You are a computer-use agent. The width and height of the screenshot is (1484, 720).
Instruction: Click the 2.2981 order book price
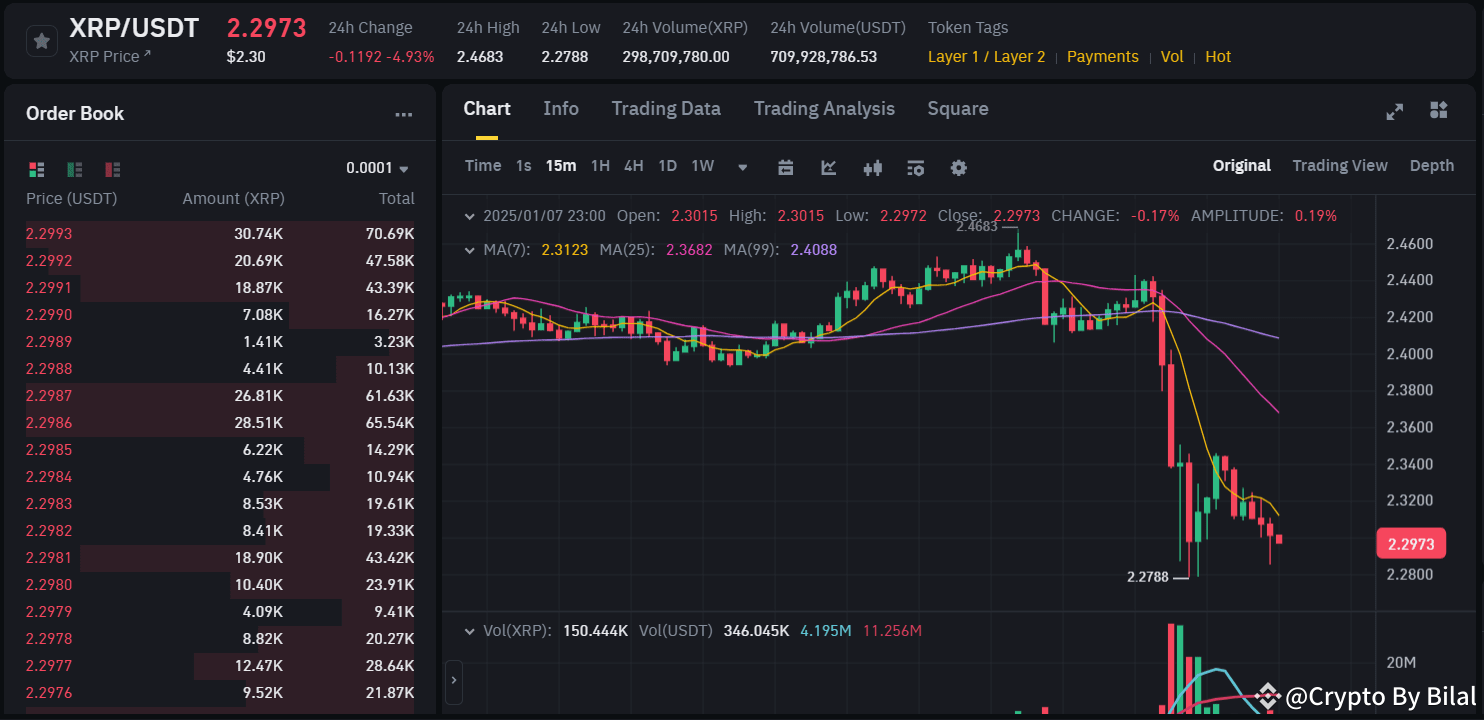(49, 558)
